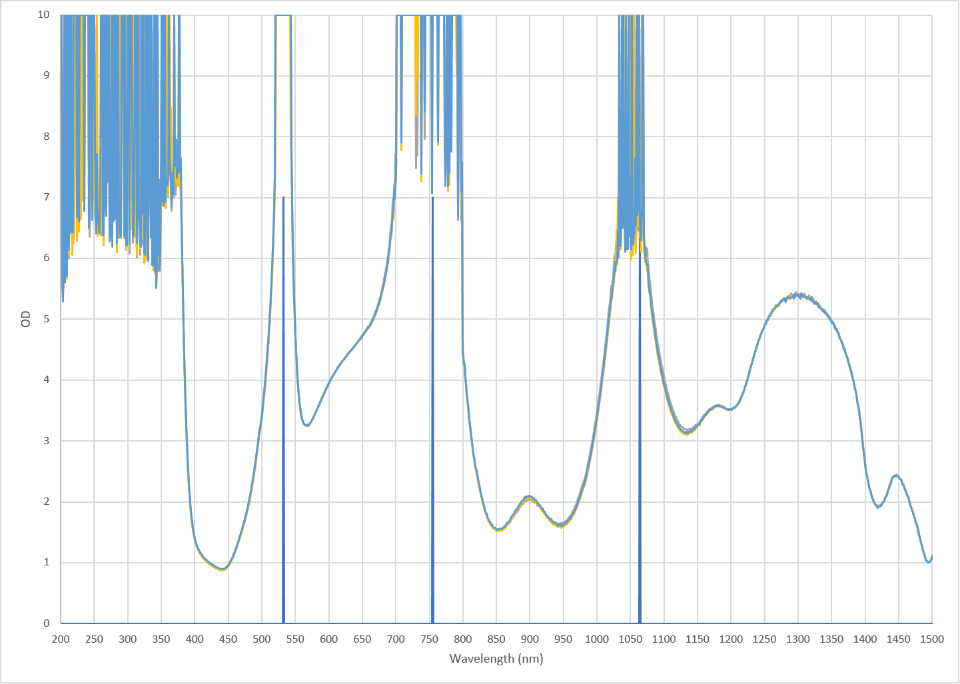
Task: Select the 1500 wavelength axis tick label
Action: click(931, 639)
